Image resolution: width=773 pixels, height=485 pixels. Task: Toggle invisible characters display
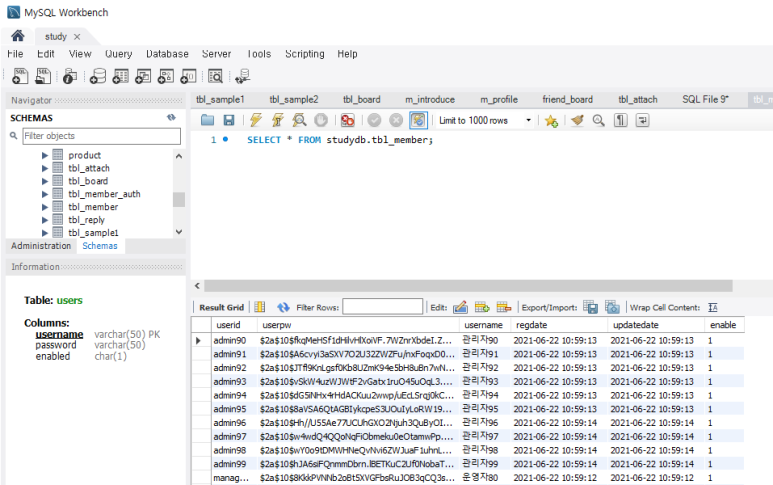pyautogui.click(x=621, y=120)
